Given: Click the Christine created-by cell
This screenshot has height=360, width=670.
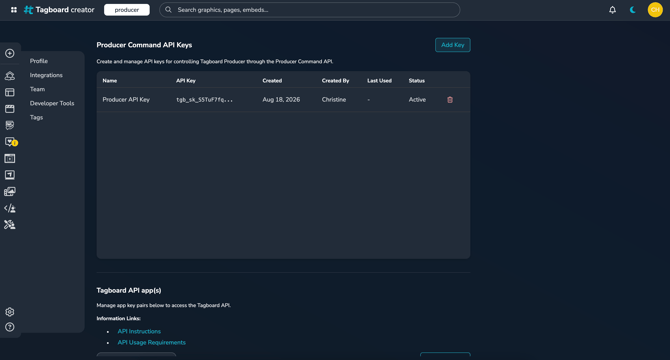Looking at the screenshot, I should 334,100.
